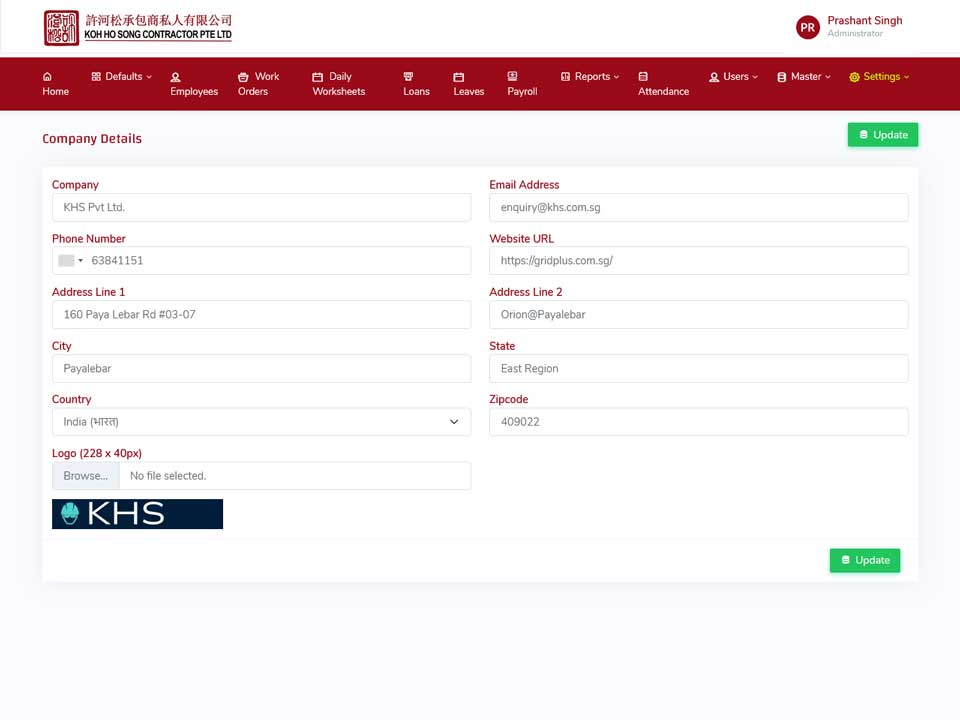The height and width of the screenshot is (720, 960).
Task: Expand the Master menu chevron
Action: (x=828, y=77)
